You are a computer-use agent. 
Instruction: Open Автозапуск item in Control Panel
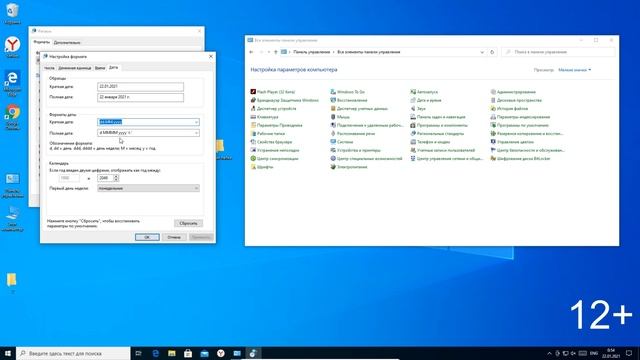pos(424,92)
